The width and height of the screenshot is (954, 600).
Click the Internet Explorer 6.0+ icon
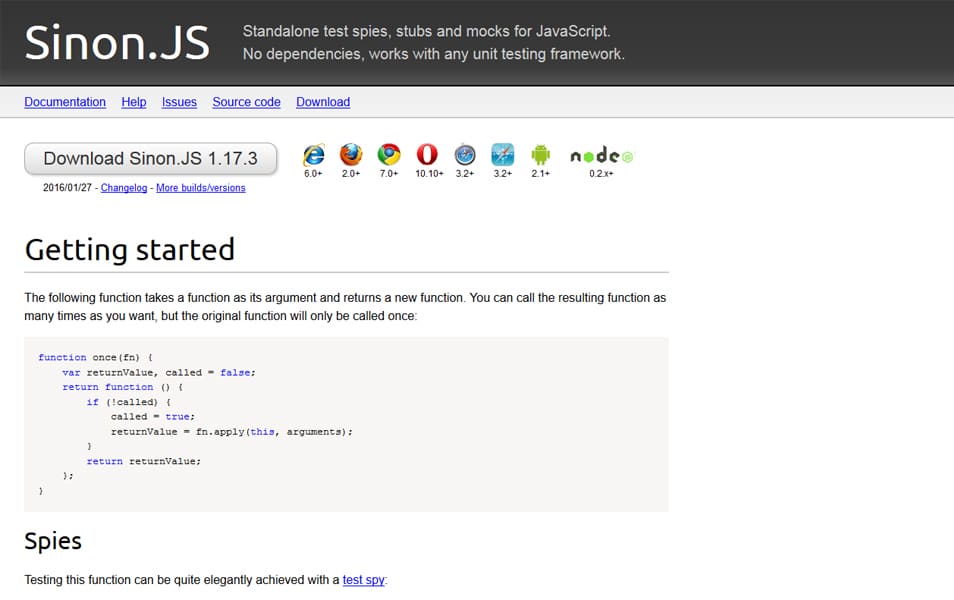click(314, 155)
